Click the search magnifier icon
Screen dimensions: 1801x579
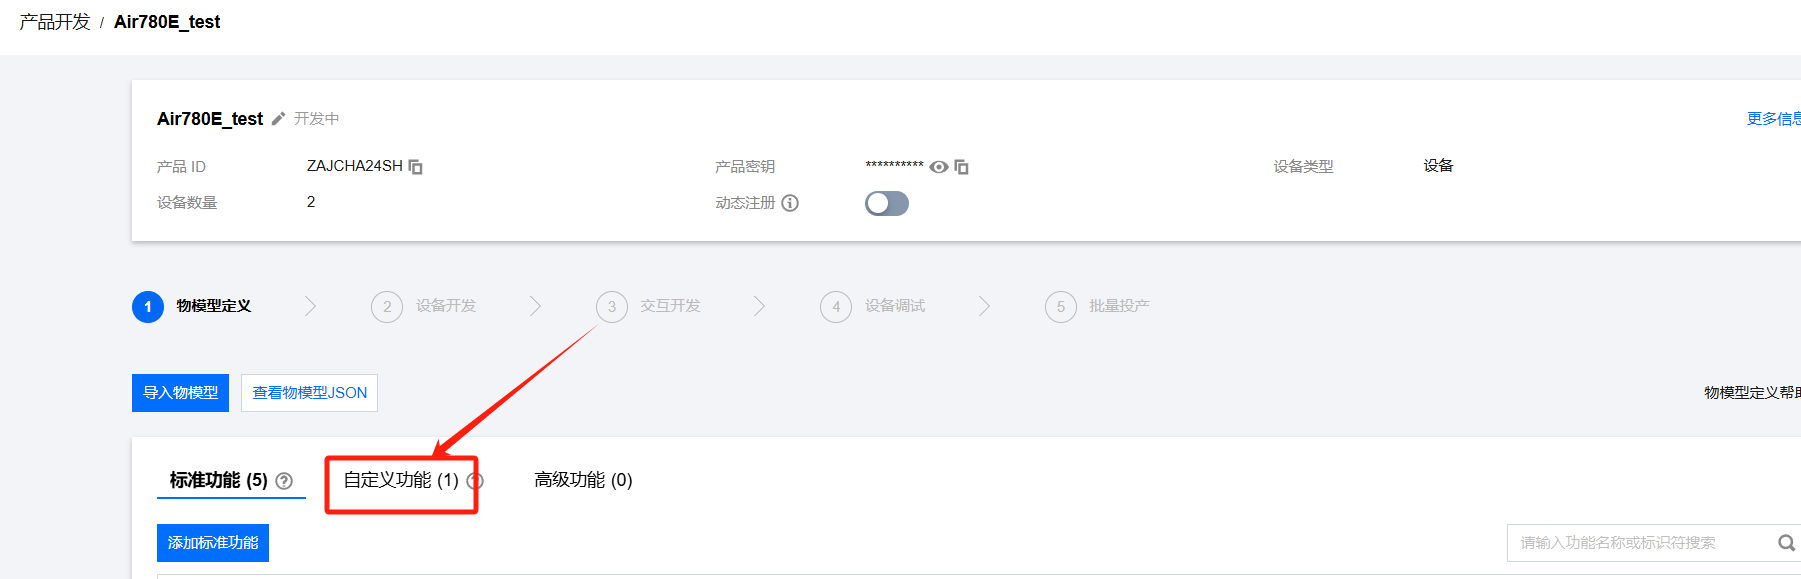(x=1786, y=543)
